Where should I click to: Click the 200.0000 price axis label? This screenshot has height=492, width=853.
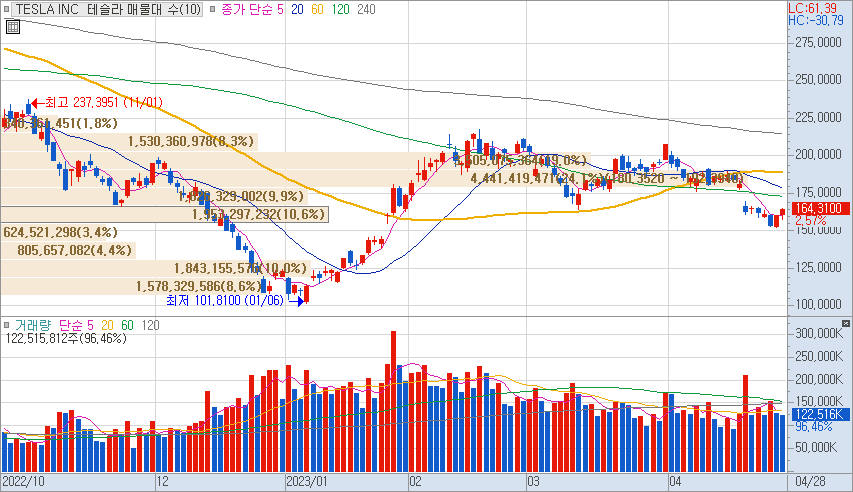(x=818, y=155)
